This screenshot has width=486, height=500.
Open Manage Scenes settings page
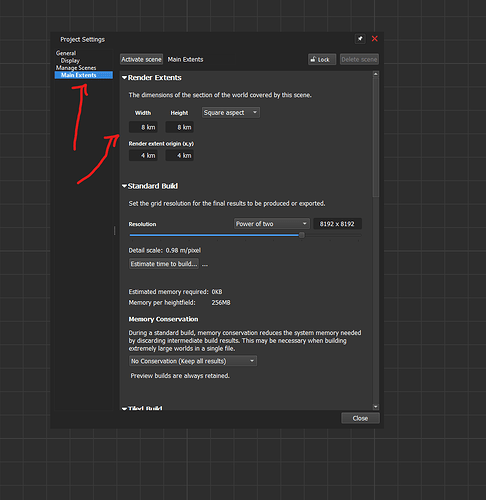pos(76,68)
